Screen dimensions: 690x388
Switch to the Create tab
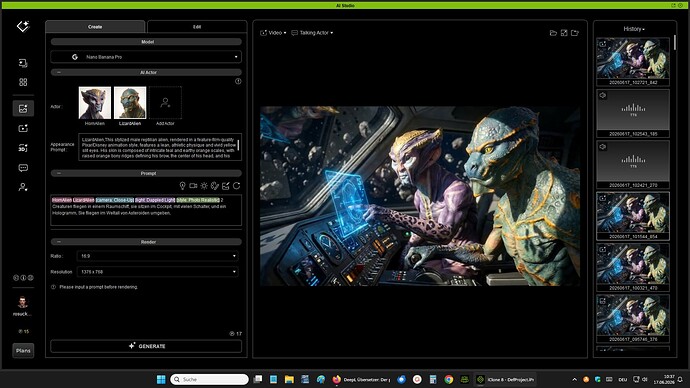95,27
